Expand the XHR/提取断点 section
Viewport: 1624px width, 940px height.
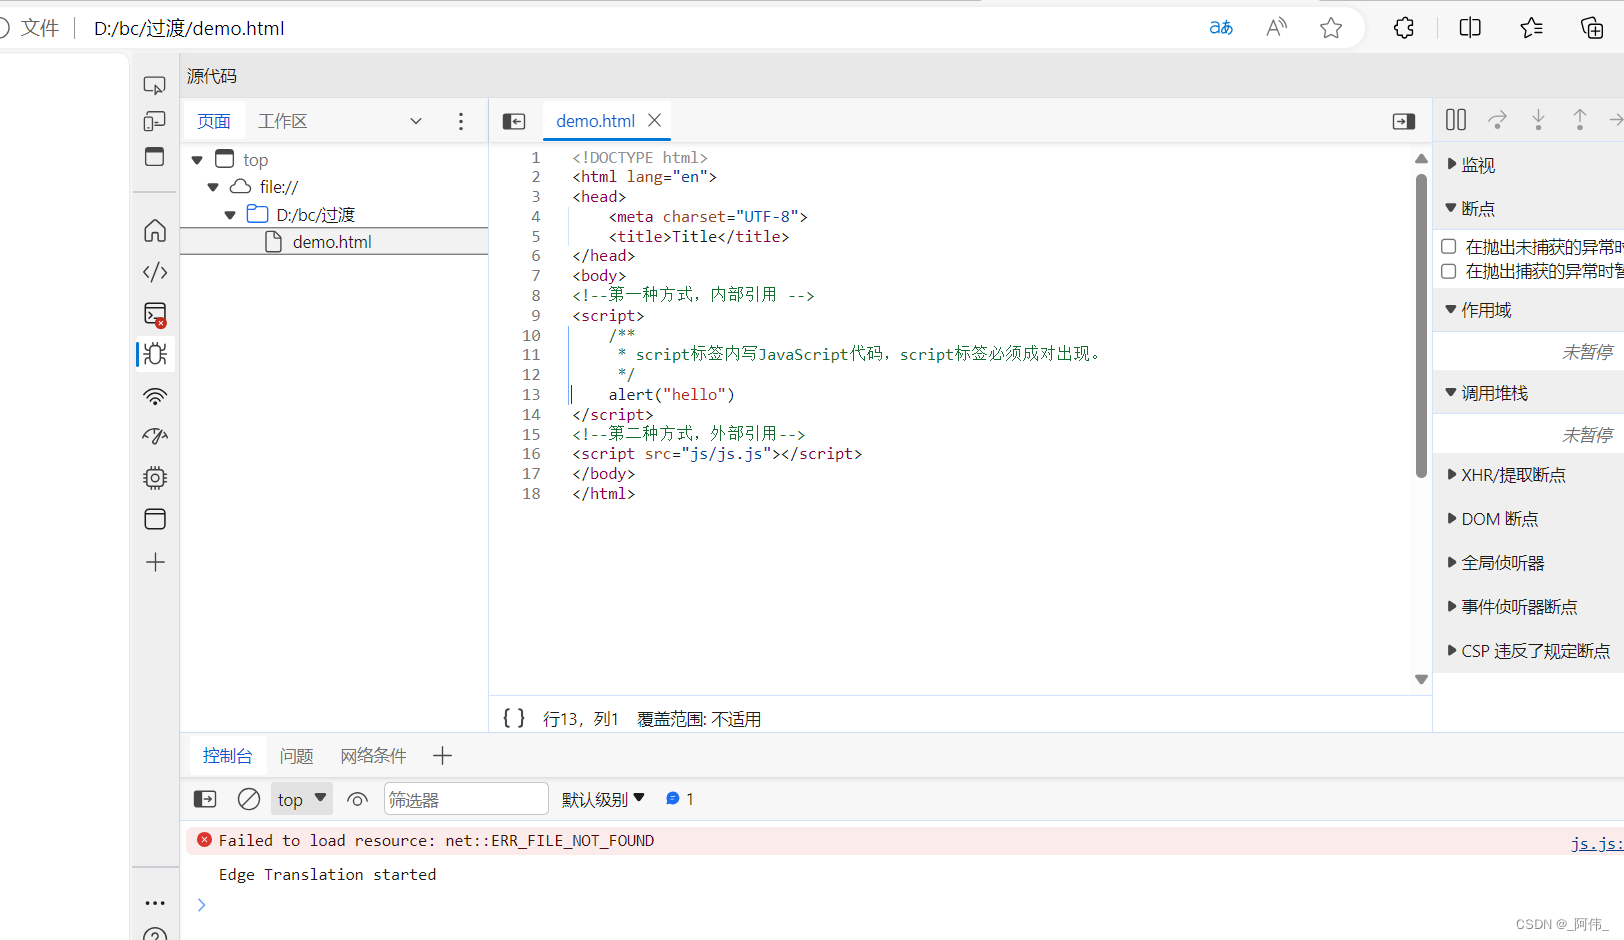coord(1506,475)
